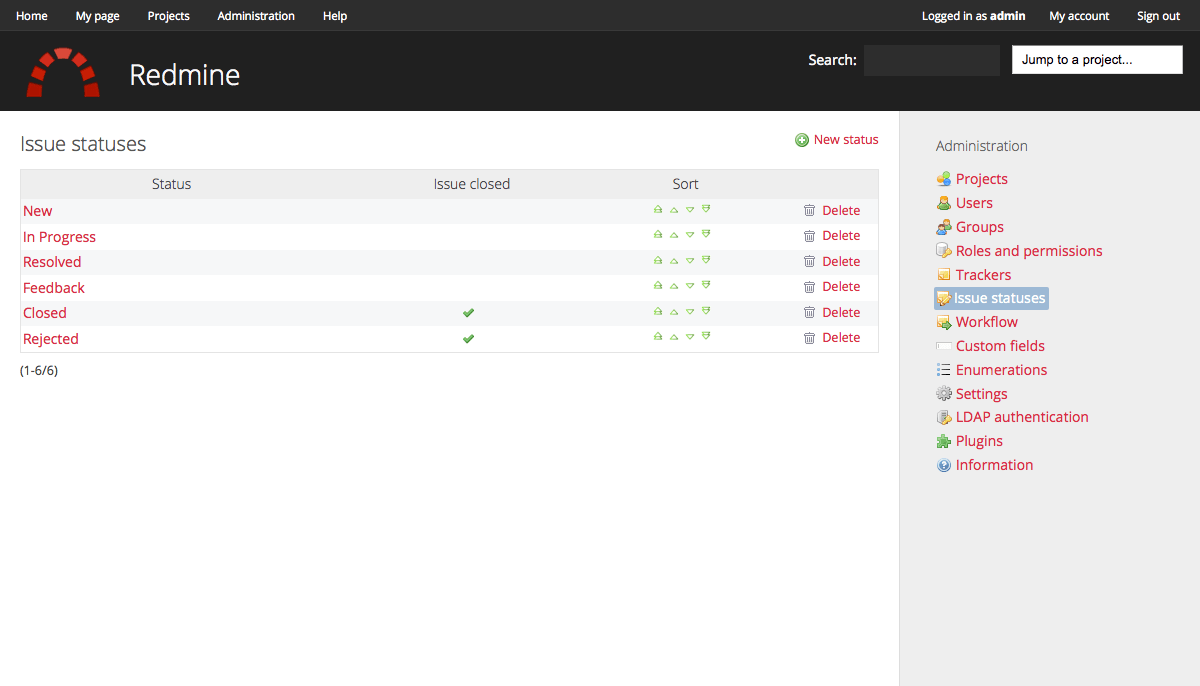Open Projects in Administration sidebar
Screen dimensions: 1200x686
coord(972,179)
